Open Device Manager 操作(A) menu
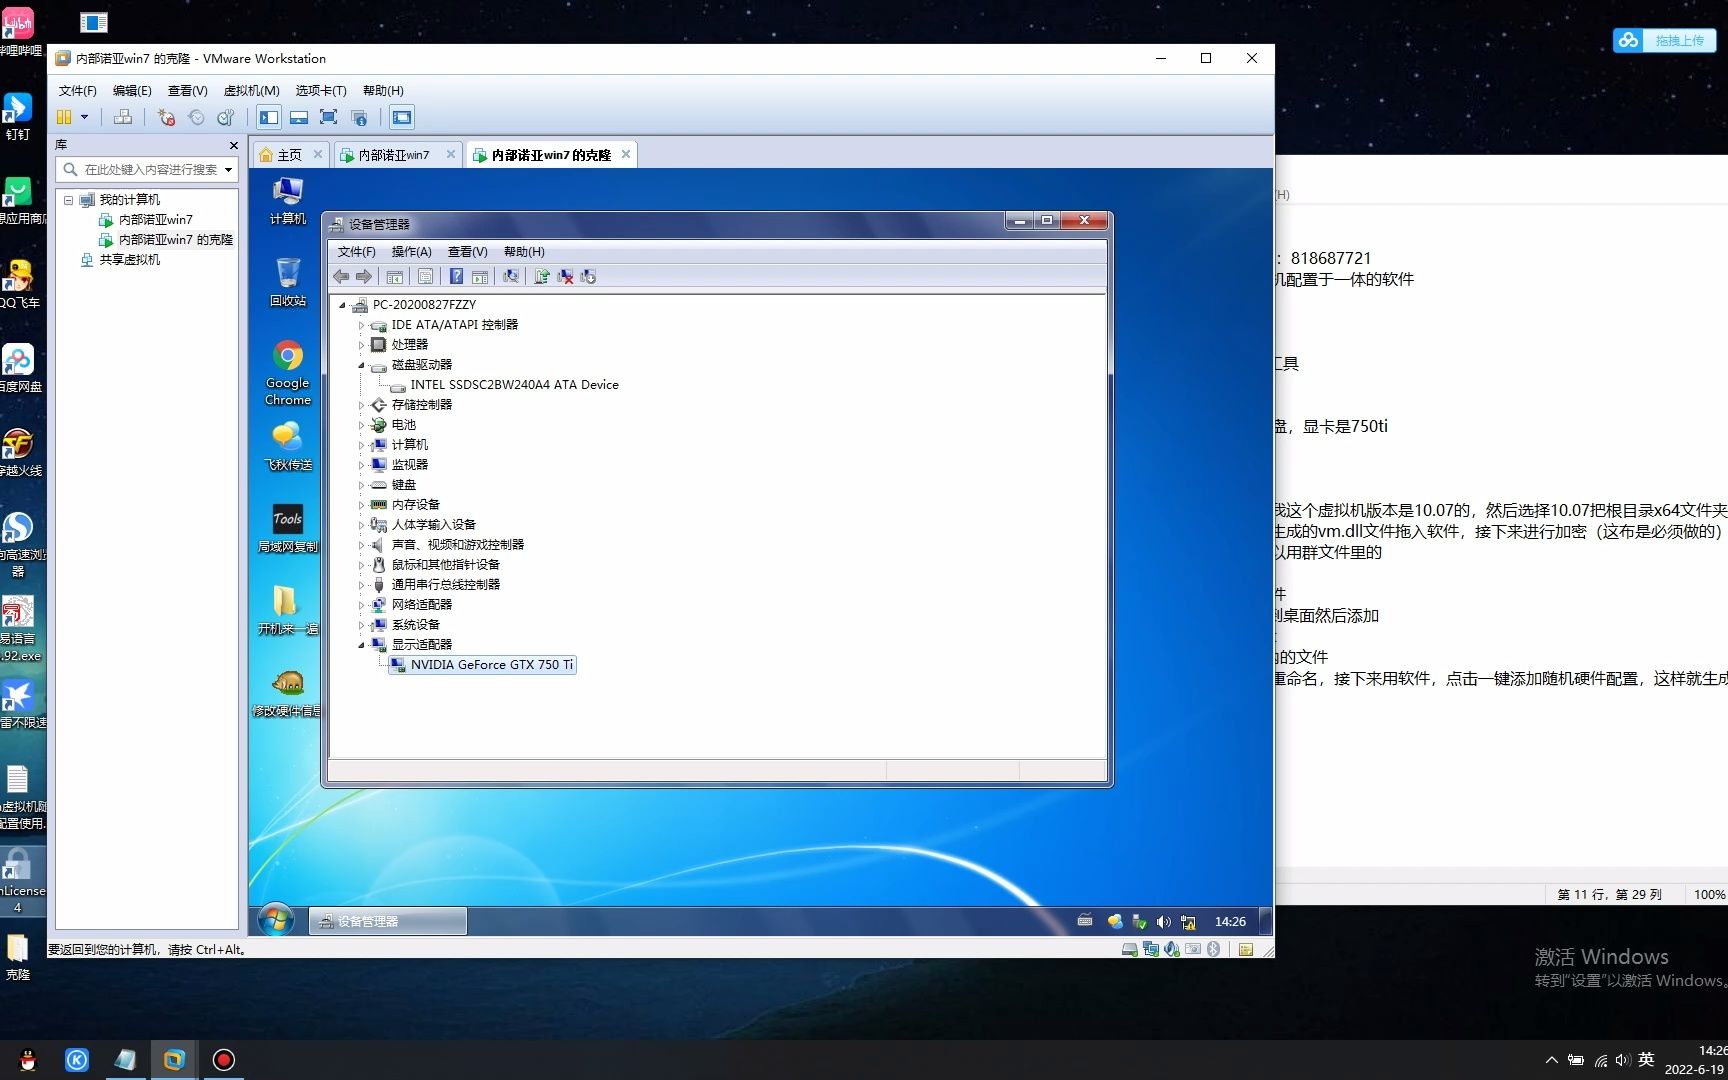The height and width of the screenshot is (1080, 1728). click(x=411, y=252)
